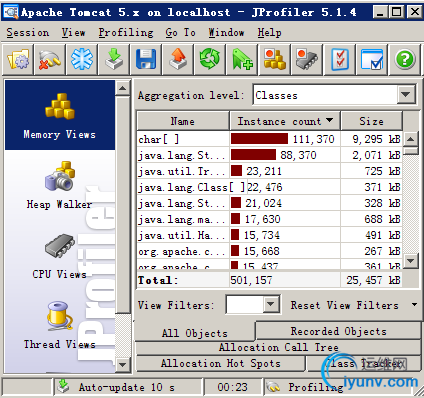Click the record allocations icon with yellow cubes

[274, 60]
